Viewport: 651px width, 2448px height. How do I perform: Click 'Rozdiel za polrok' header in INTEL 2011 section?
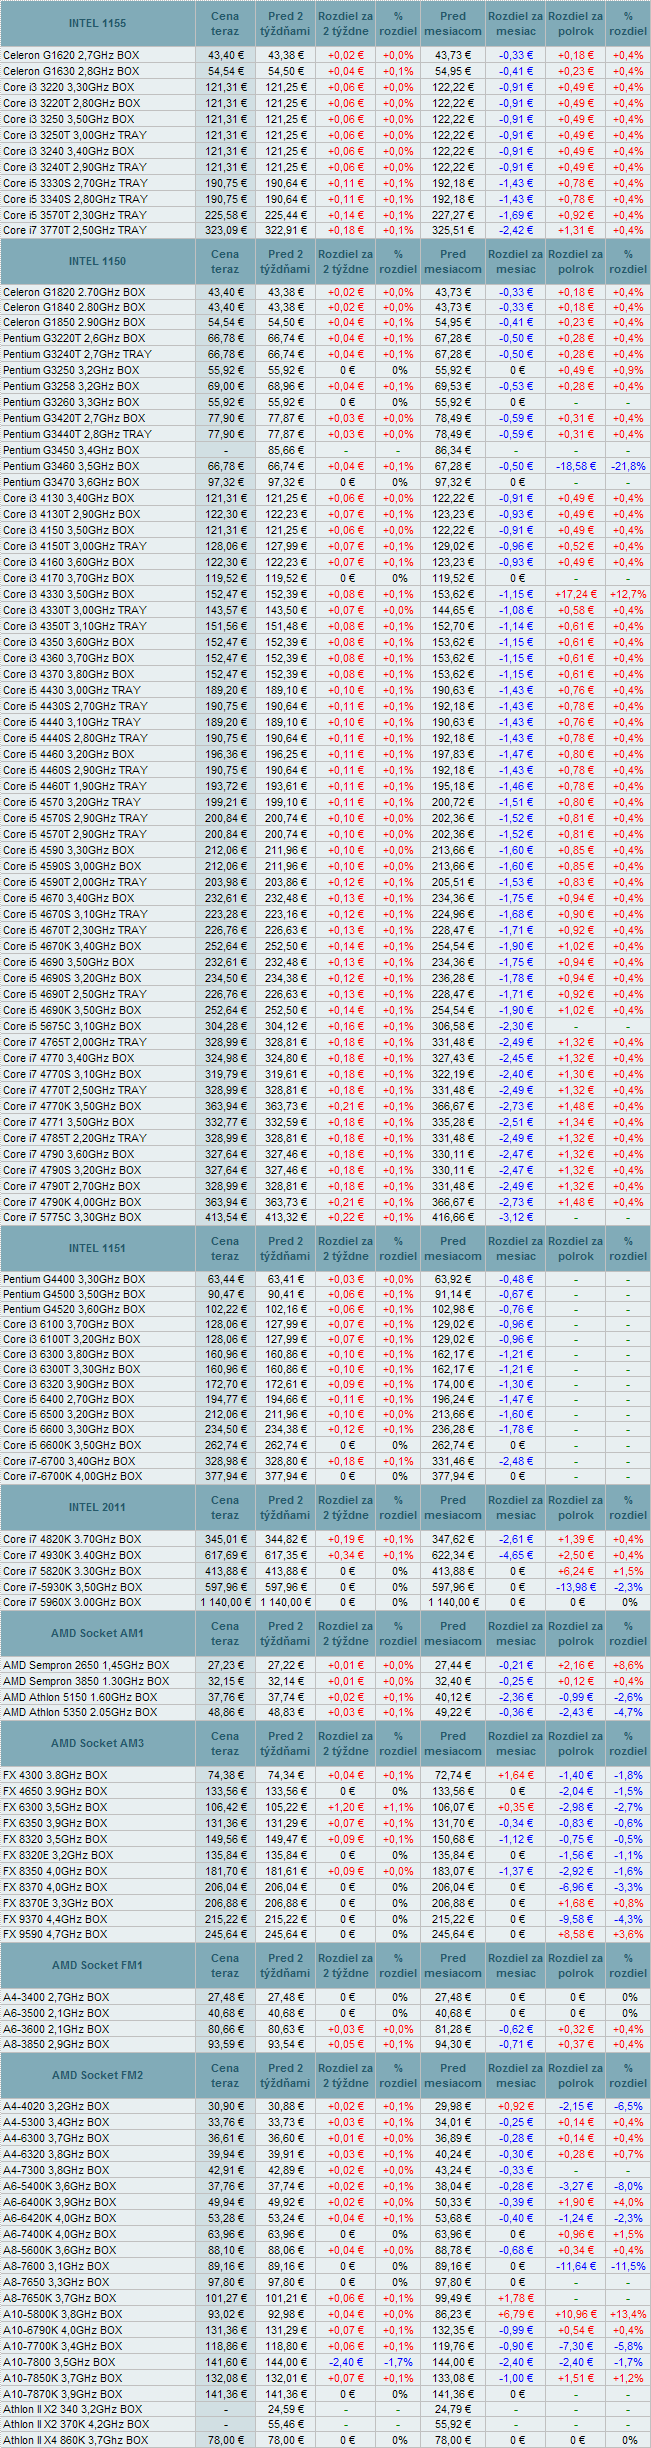[x=576, y=1507]
